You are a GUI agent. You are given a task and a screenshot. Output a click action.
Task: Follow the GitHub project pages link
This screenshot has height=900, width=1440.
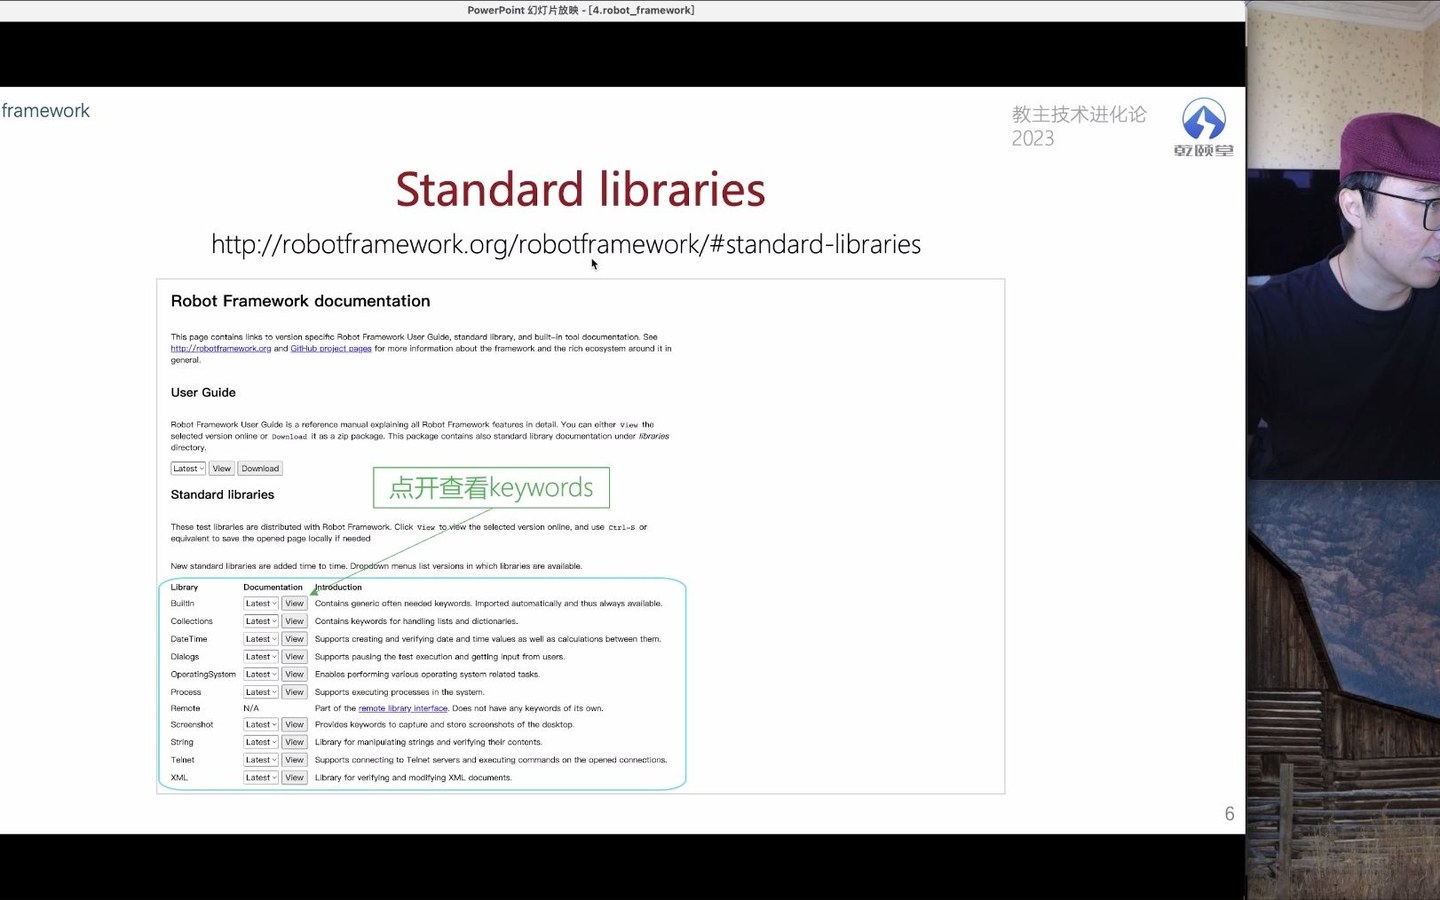tap(331, 349)
